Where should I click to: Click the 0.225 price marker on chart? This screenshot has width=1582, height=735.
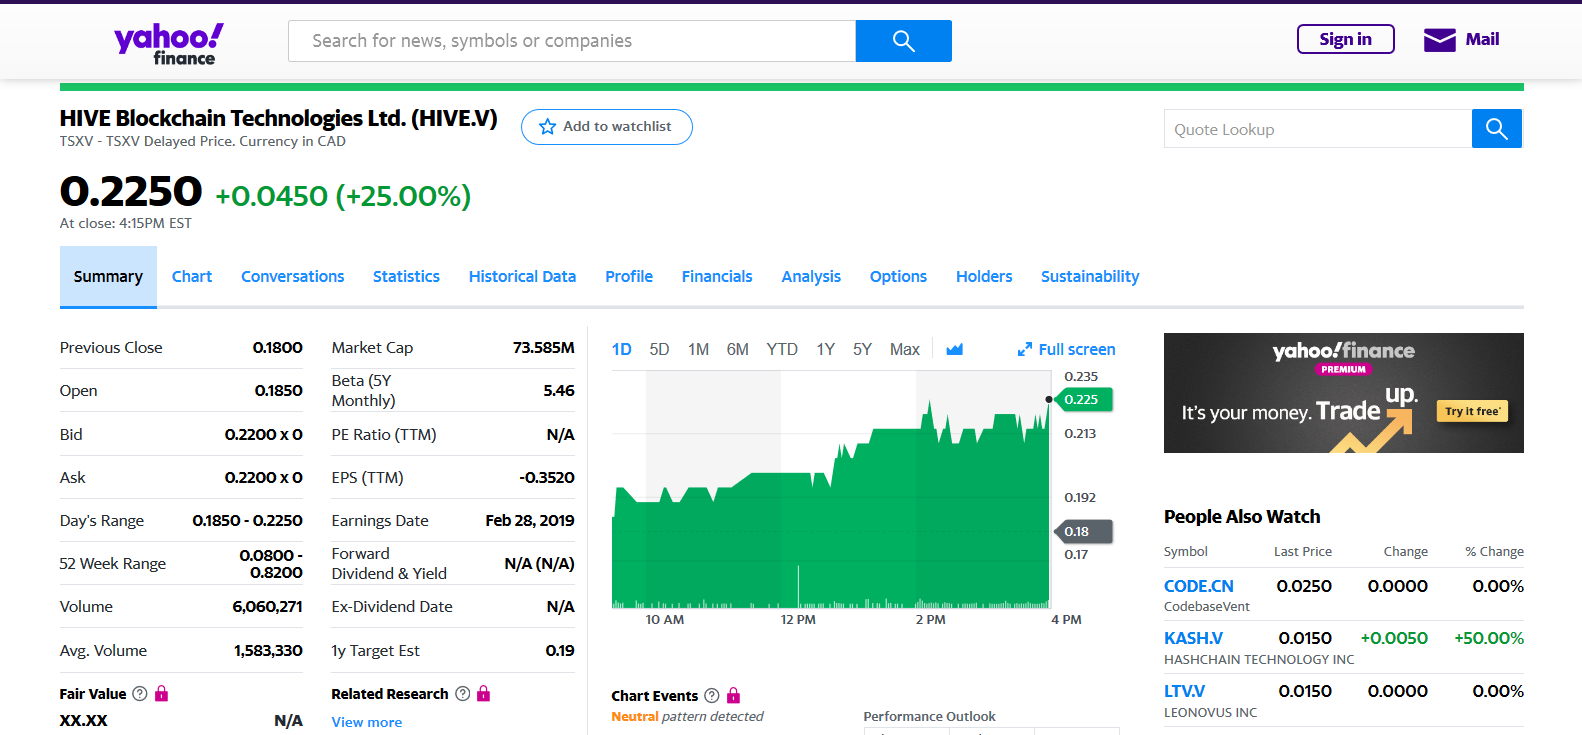pyautogui.click(x=1082, y=399)
